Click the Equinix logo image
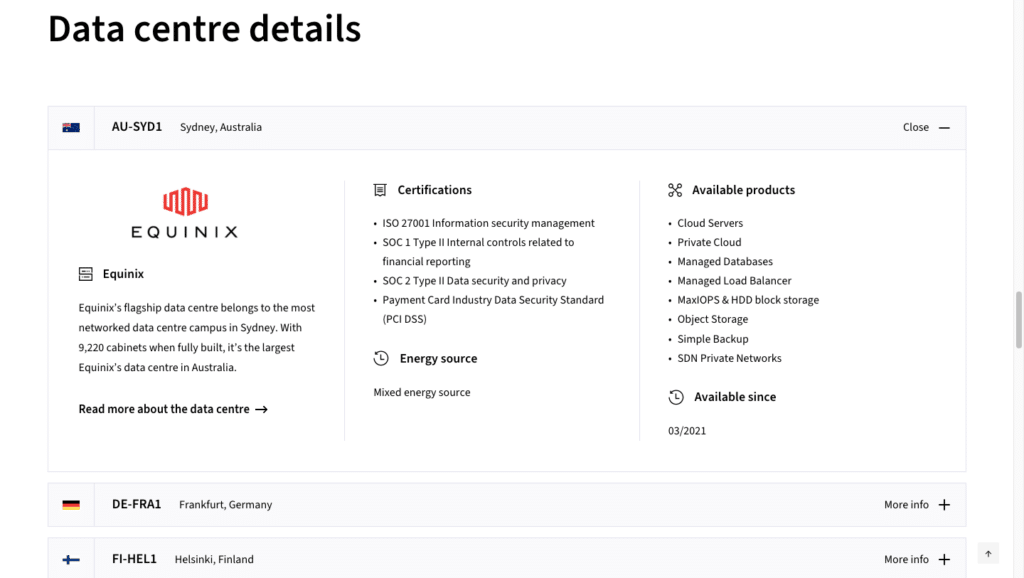The height and width of the screenshot is (578, 1024). (185, 213)
